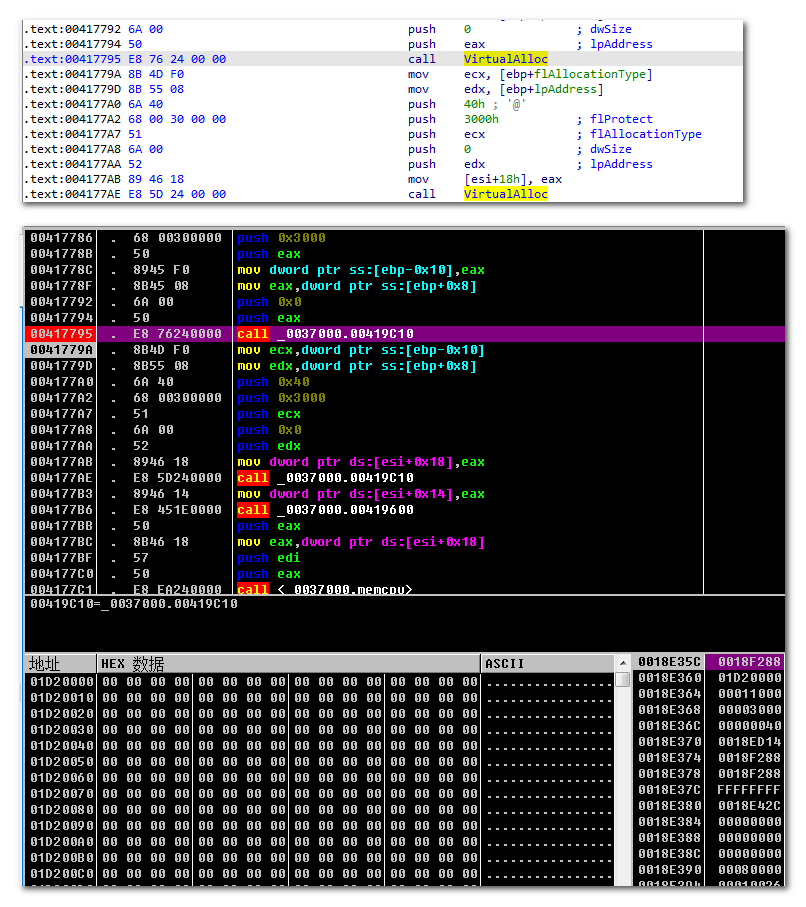Image resolution: width=806 pixels, height=907 pixels.
Task: Select debugger call row at 004177AE
Action: 404,478
